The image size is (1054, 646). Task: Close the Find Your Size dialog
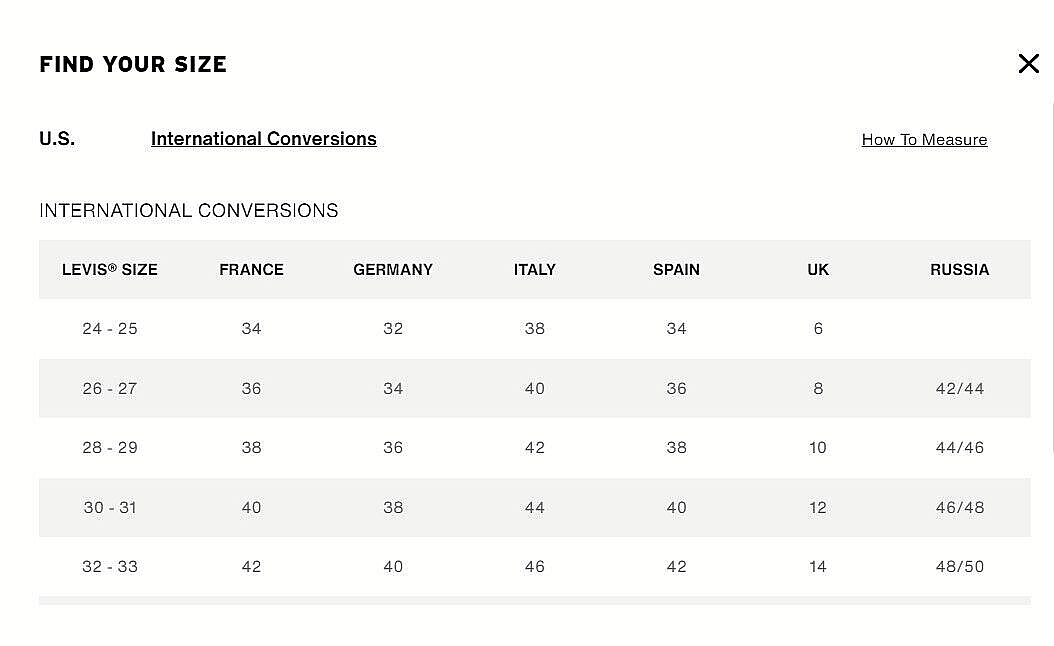[1028, 64]
